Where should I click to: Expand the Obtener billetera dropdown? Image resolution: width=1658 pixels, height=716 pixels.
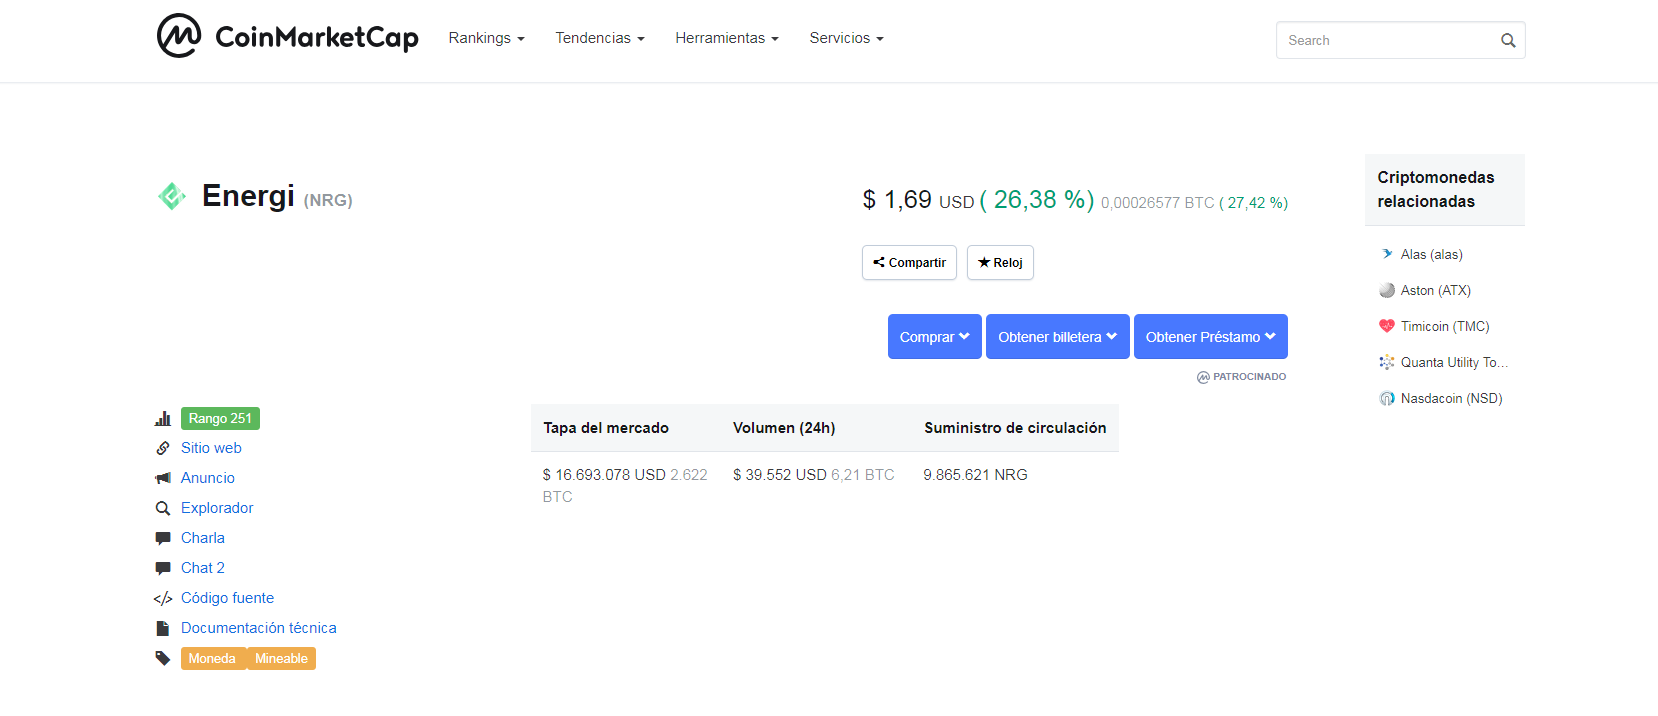[x=1058, y=337]
